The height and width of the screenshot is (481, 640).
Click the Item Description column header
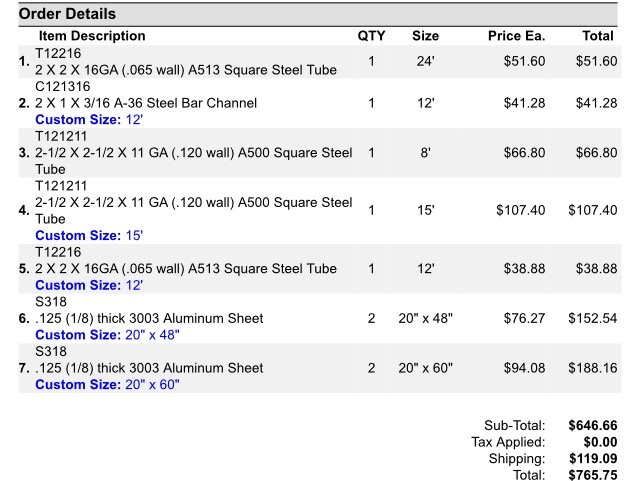coord(92,36)
